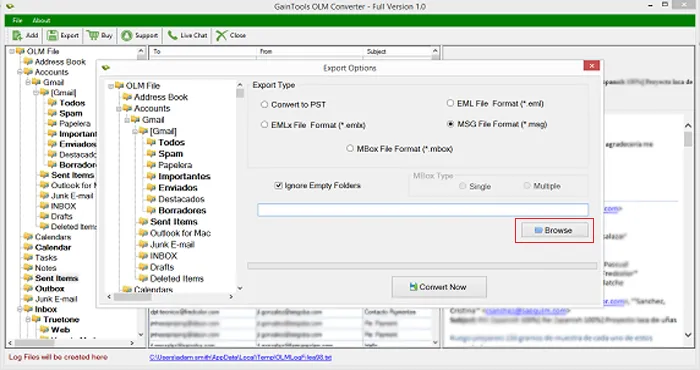Click Address Book folder icon in dialog
This screenshot has width=700, height=370.
127,97
